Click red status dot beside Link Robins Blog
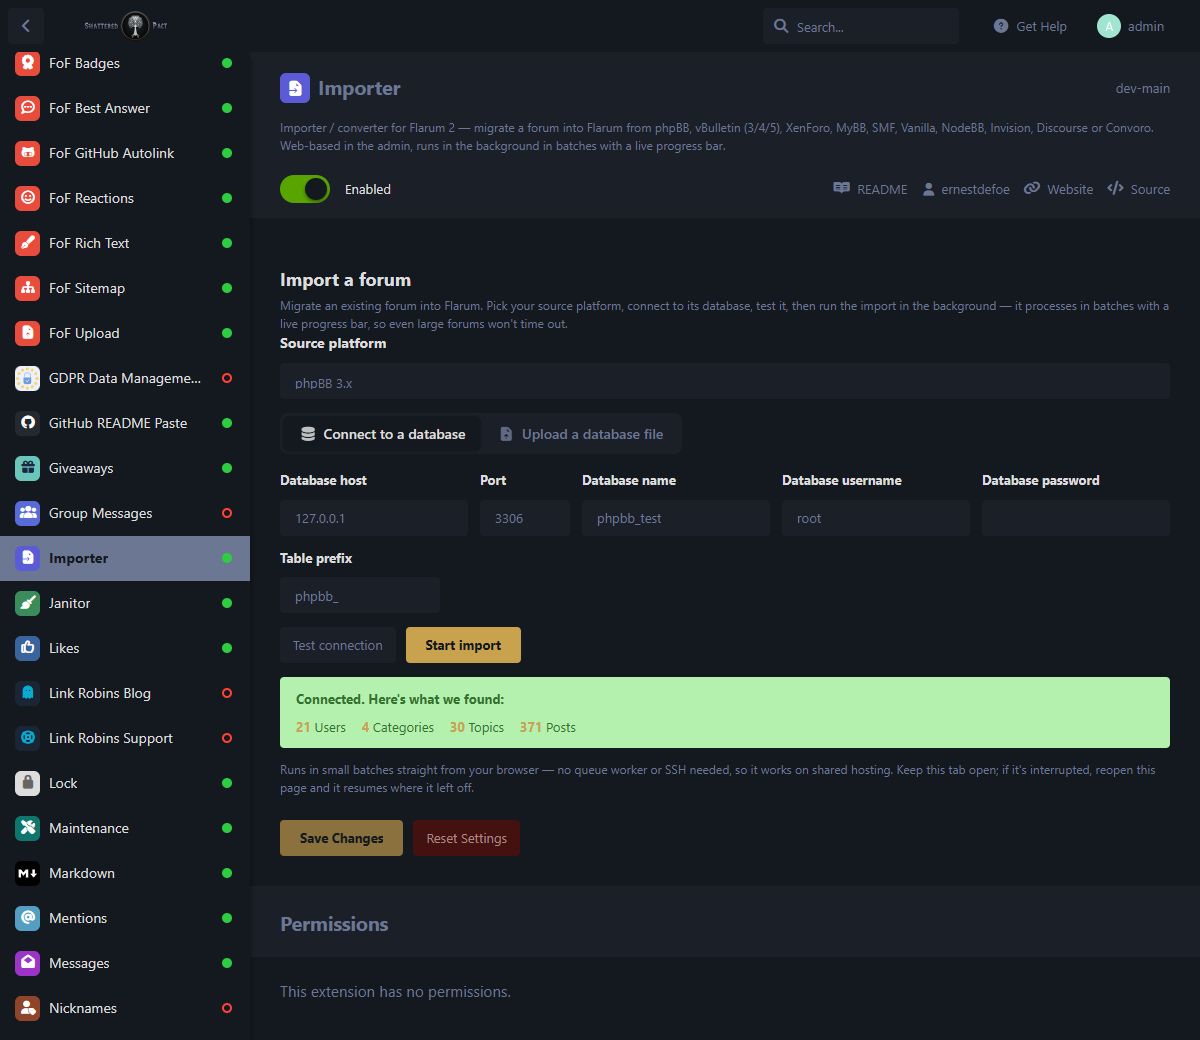The width and height of the screenshot is (1200, 1040). pyautogui.click(x=227, y=693)
